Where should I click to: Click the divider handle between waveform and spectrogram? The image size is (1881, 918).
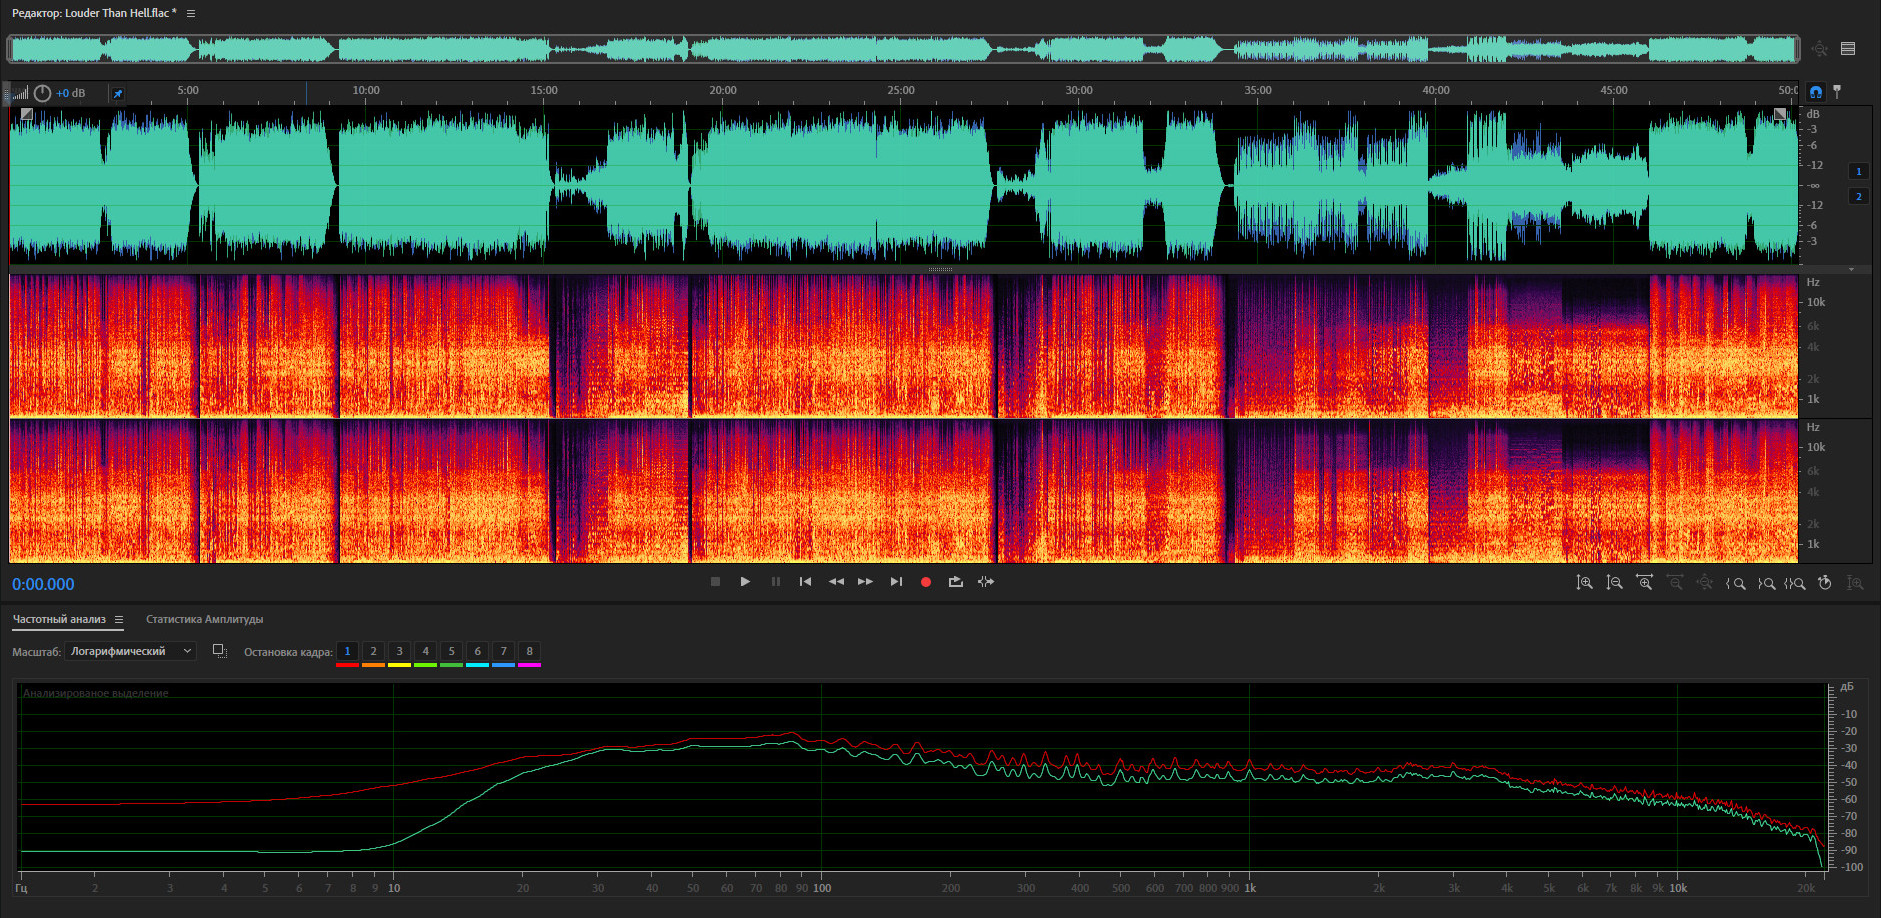[x=940, y=269]
